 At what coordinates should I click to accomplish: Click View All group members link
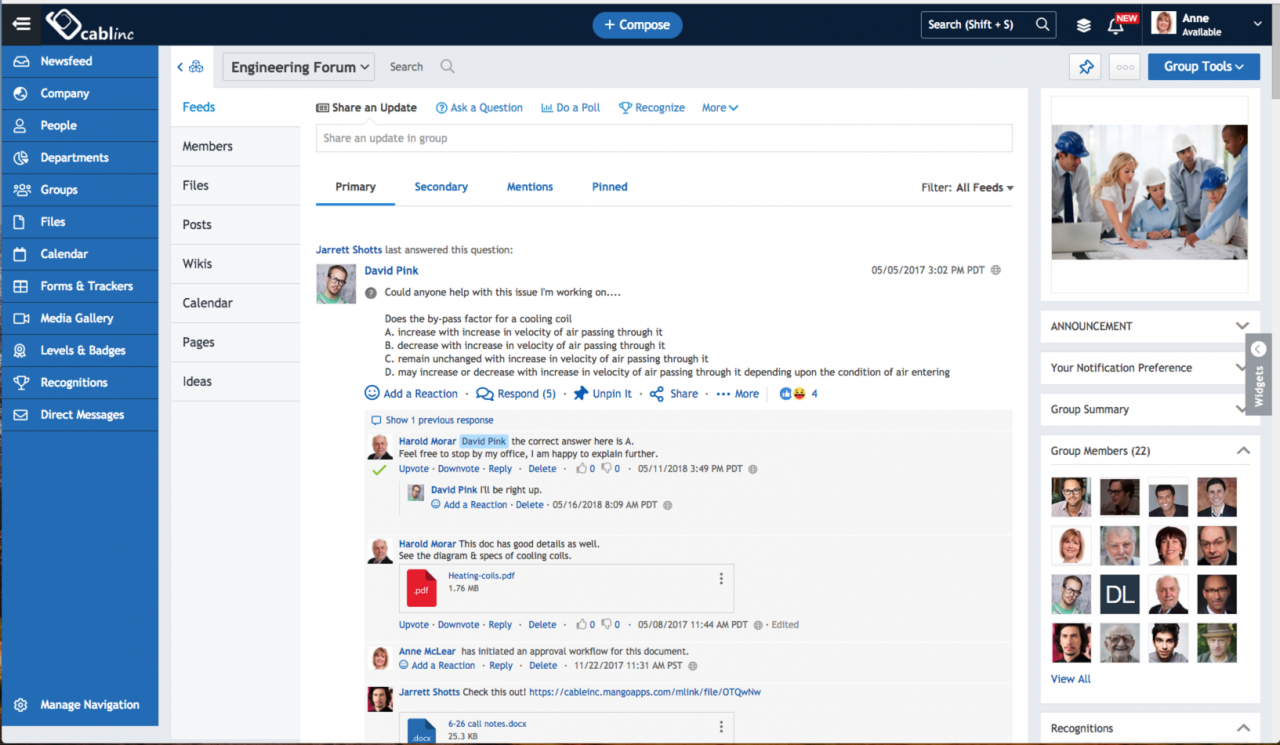[1070, 679]
